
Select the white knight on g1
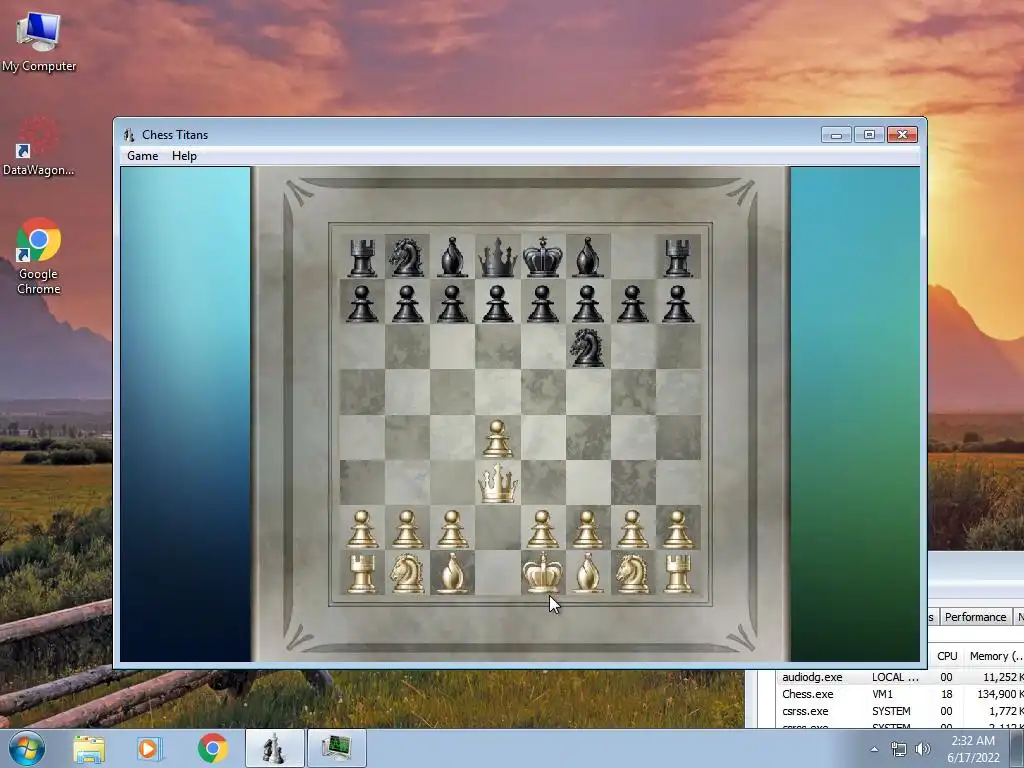pos(633,573)
